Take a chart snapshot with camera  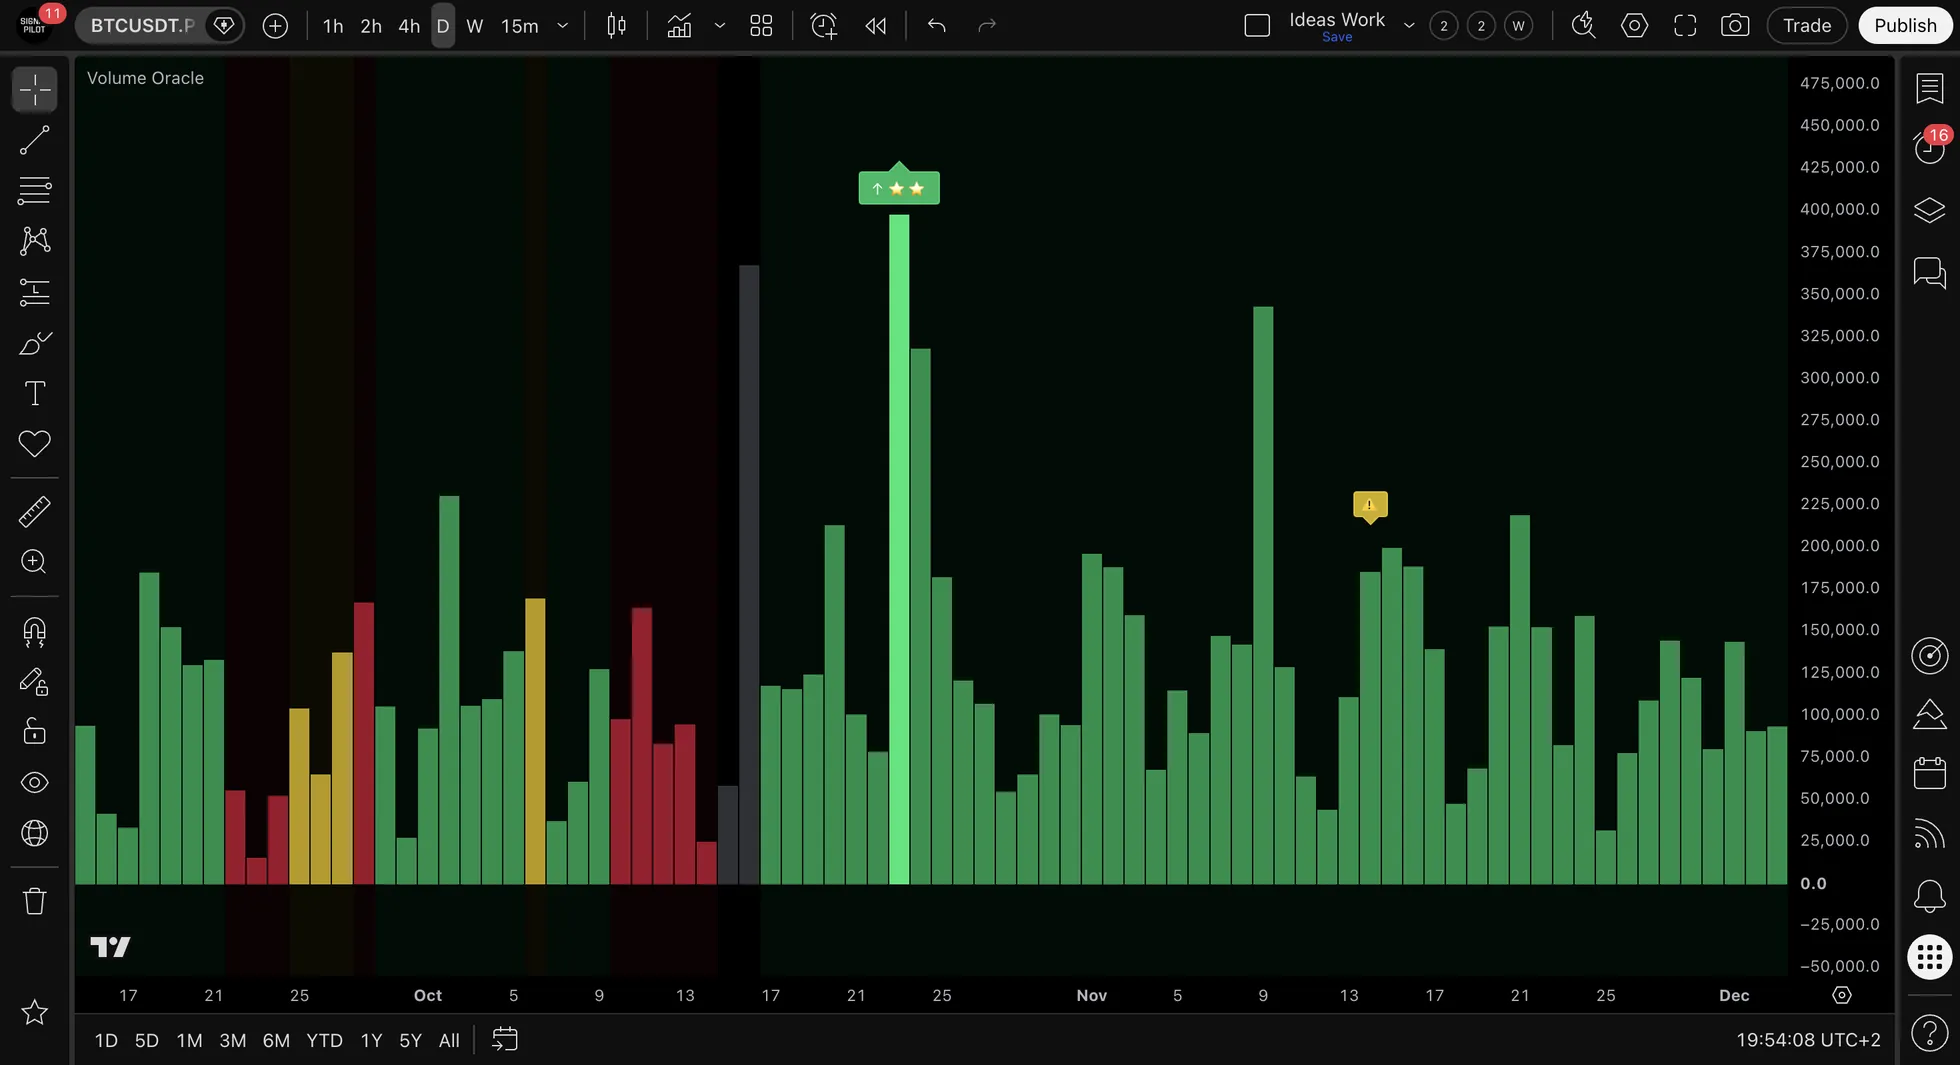tap(1735, 26)
